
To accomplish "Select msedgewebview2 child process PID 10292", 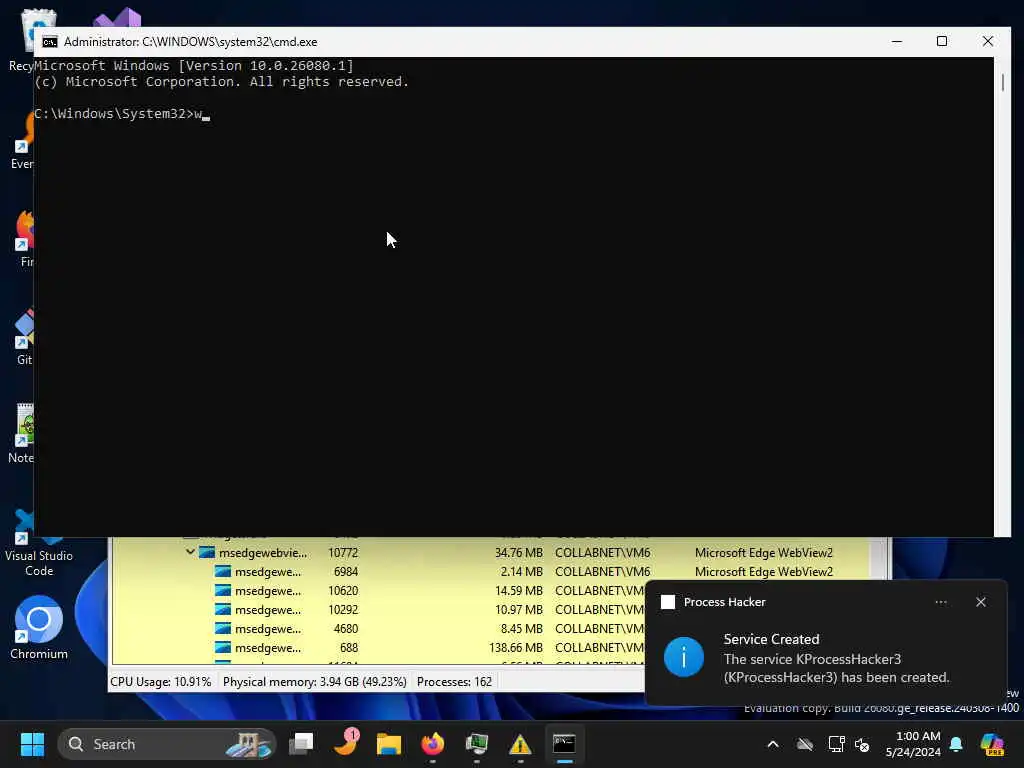I will (379, 609).
